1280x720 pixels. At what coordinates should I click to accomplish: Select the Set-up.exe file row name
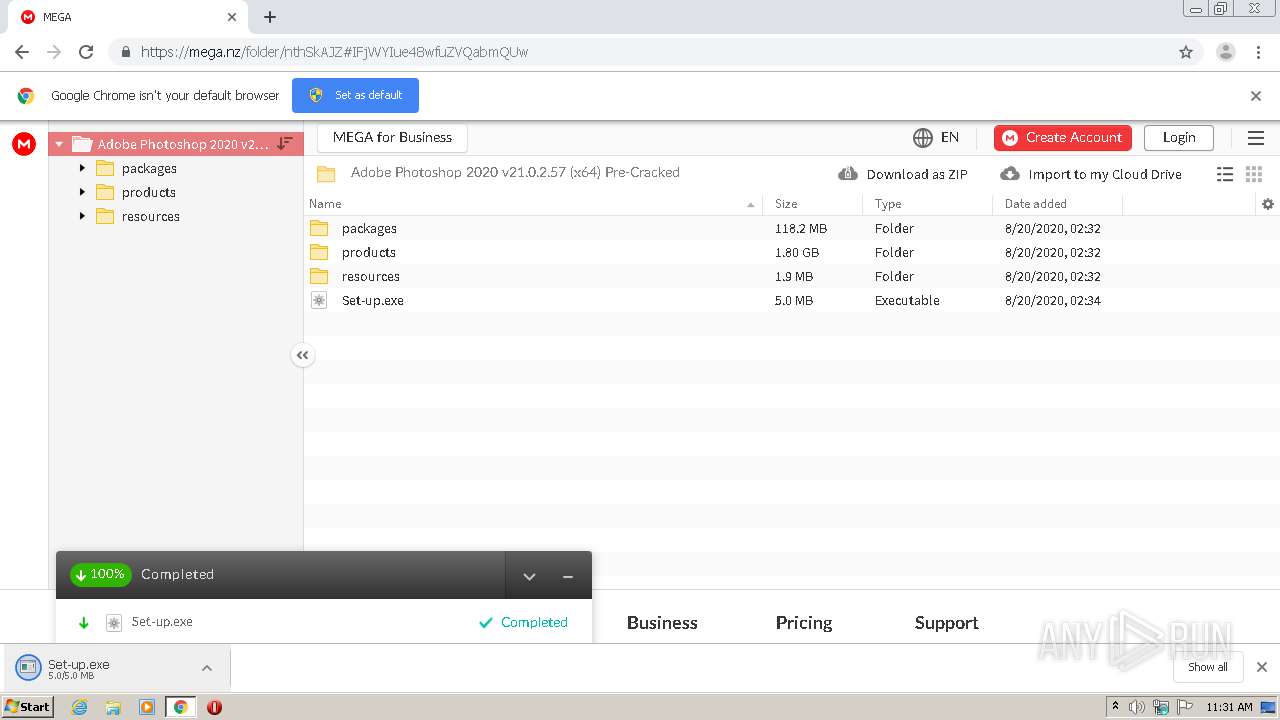373,300
